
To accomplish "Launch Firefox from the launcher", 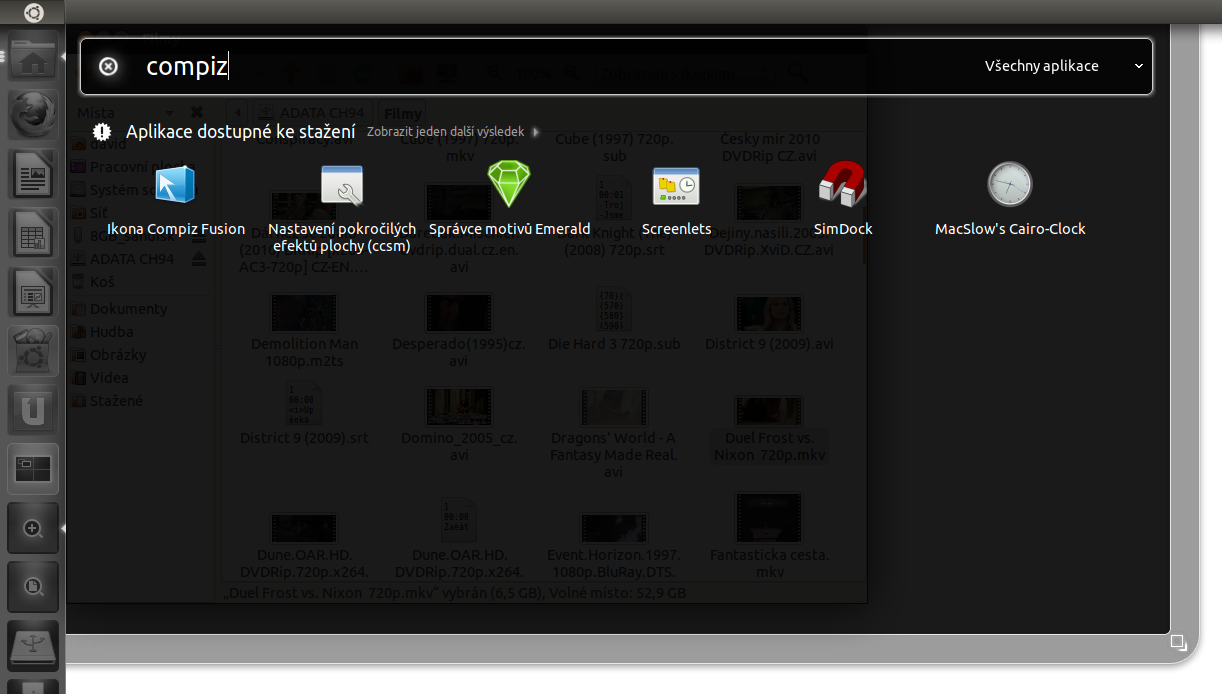I will click(x=33, y=117).
